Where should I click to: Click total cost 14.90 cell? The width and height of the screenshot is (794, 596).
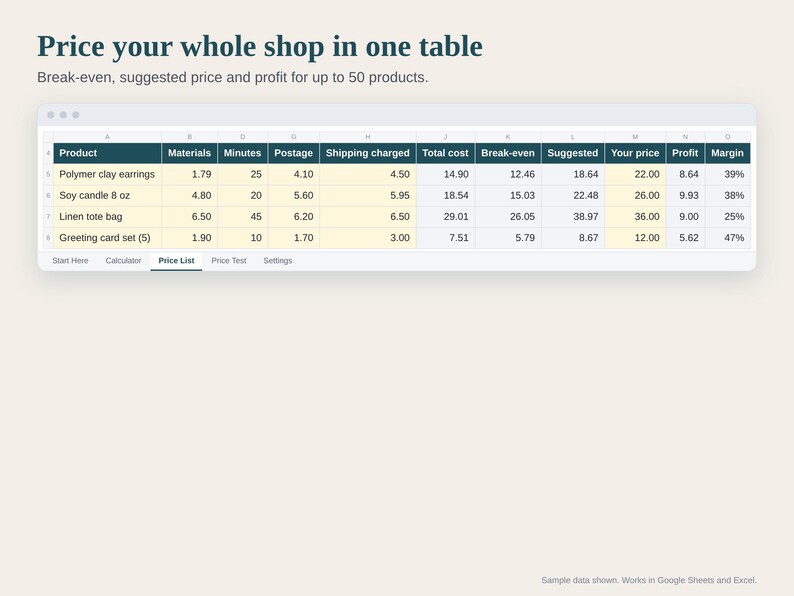tap(446, 174)
